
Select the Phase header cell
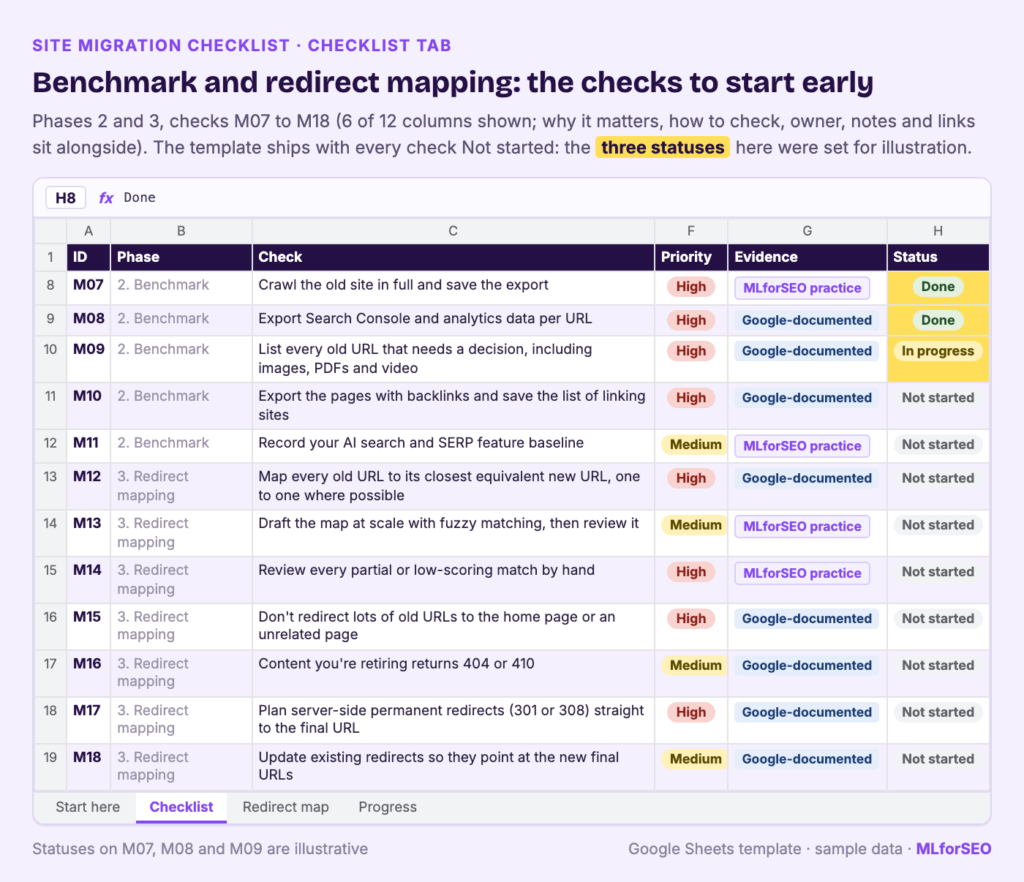pyautogui.click(x=181, y=257)
